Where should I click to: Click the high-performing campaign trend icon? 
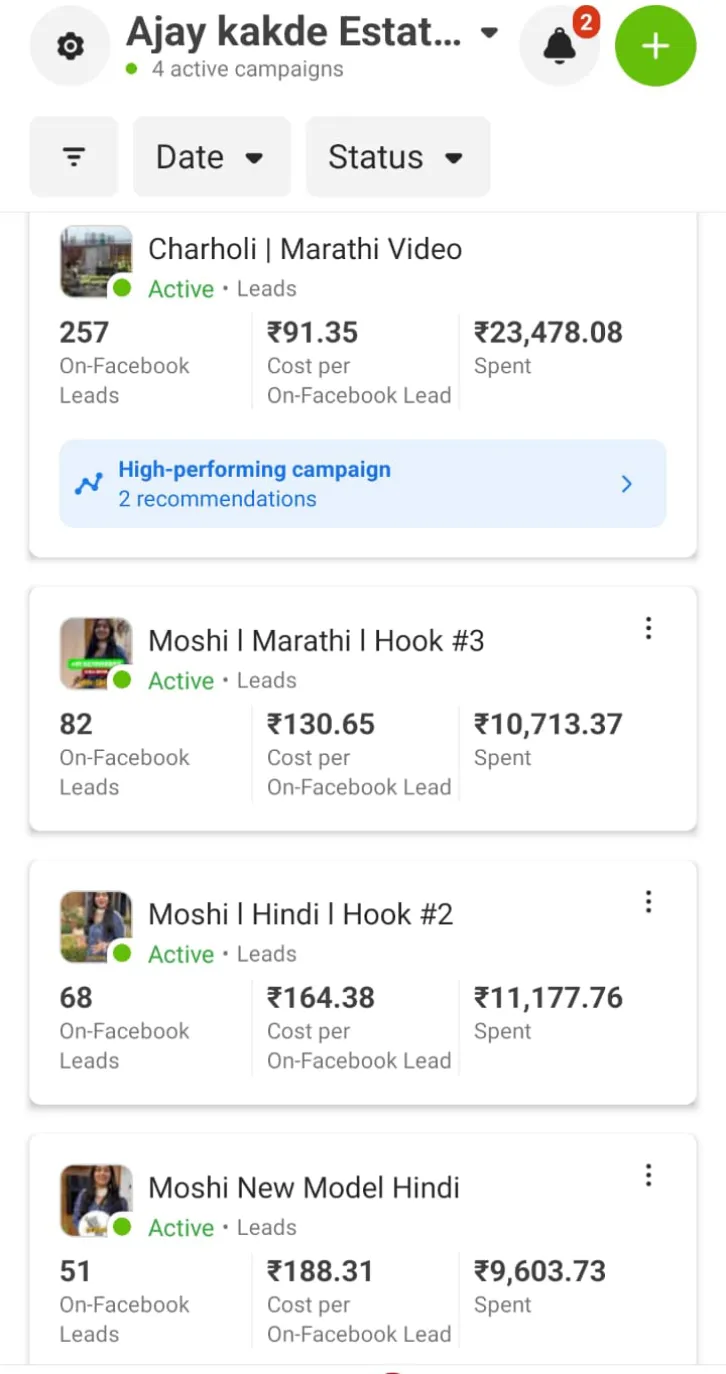click(89, 484)
